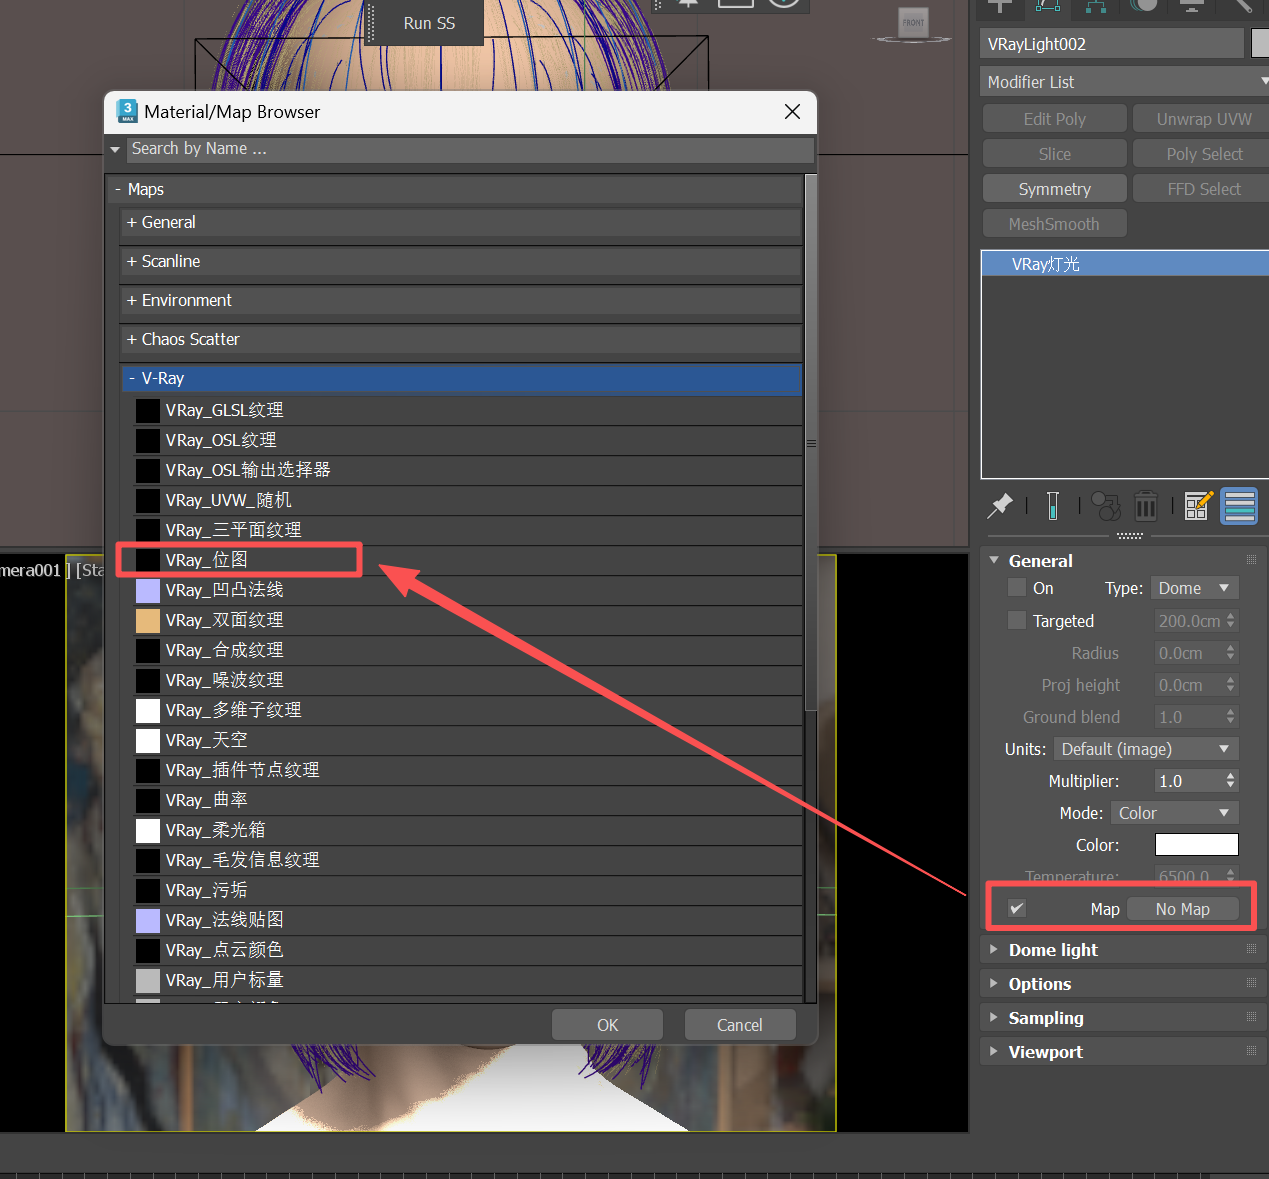Click the Edit Poly modifier button
Image resolution: width=1269 pixels, height=1179 pixels.
1054,119
